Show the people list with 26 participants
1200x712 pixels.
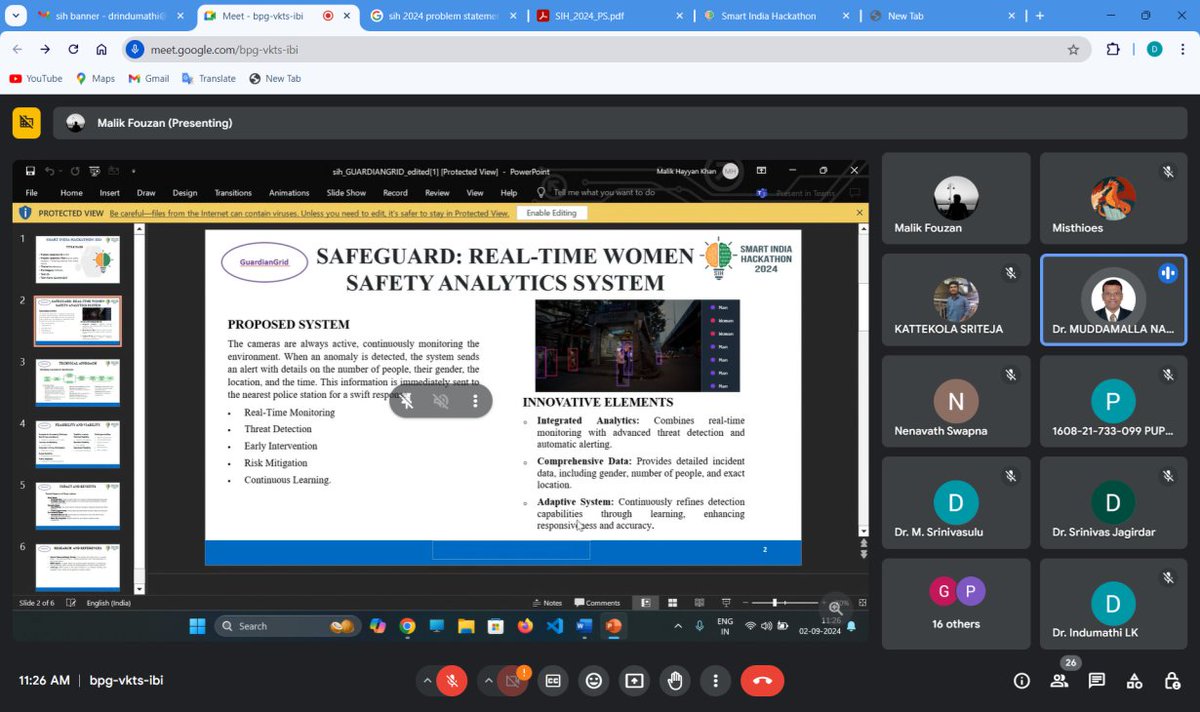1059,681
